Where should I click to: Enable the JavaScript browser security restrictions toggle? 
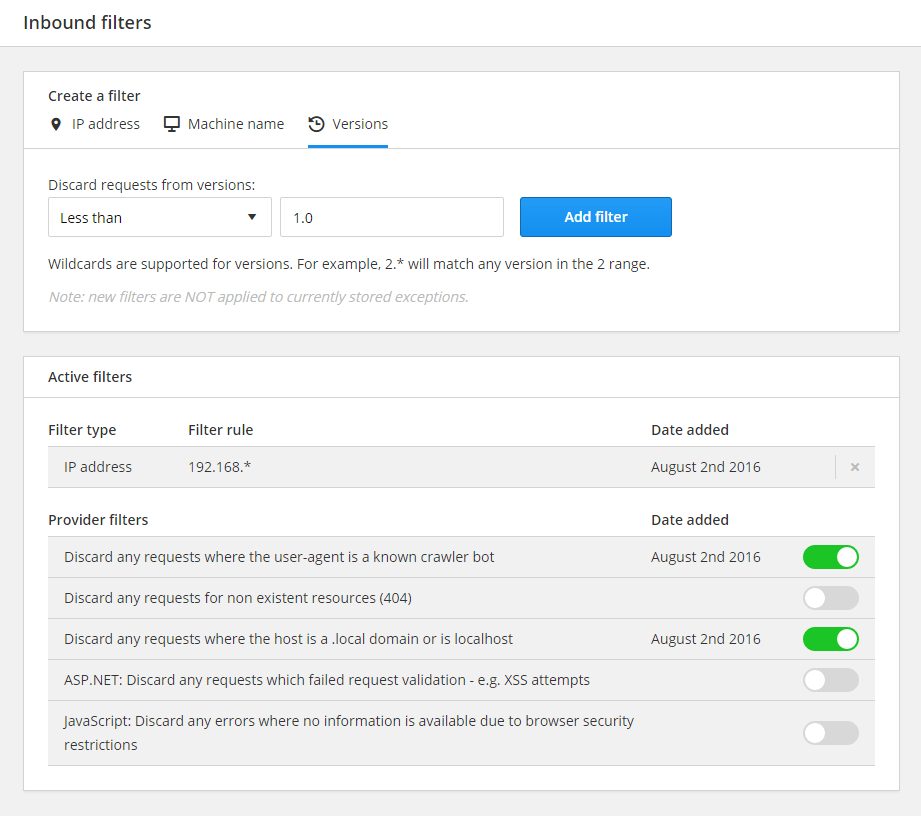click(x=831, y=733)
